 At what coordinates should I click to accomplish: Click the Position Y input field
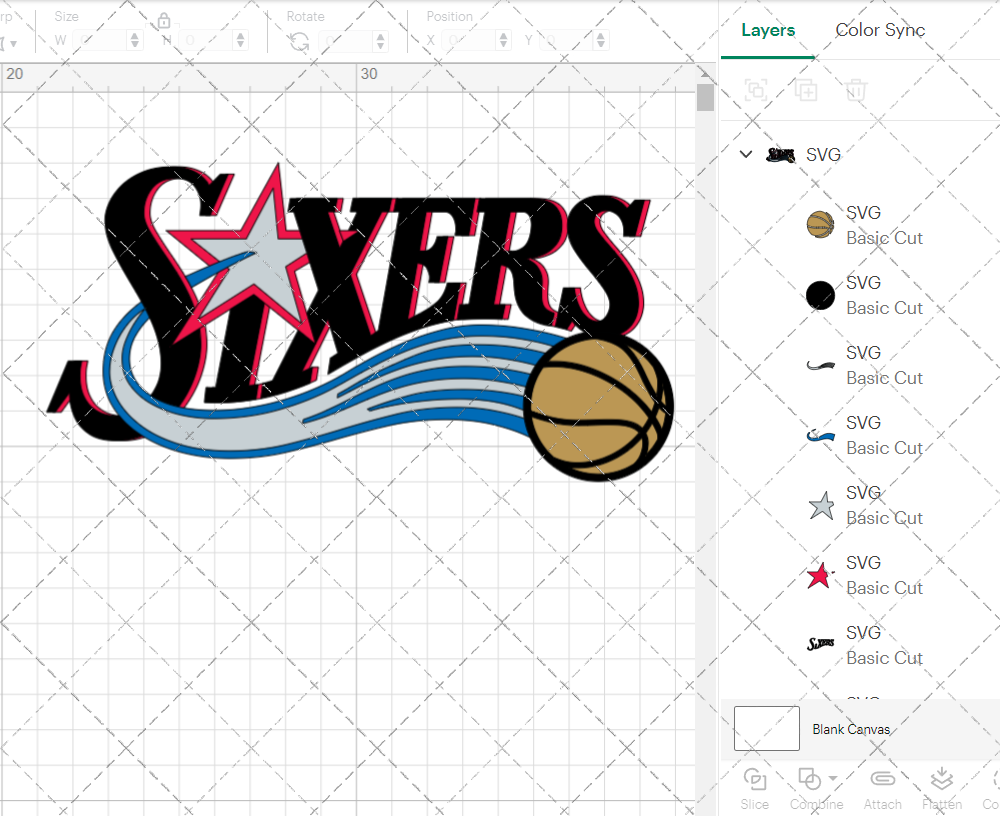click(567, 40)
